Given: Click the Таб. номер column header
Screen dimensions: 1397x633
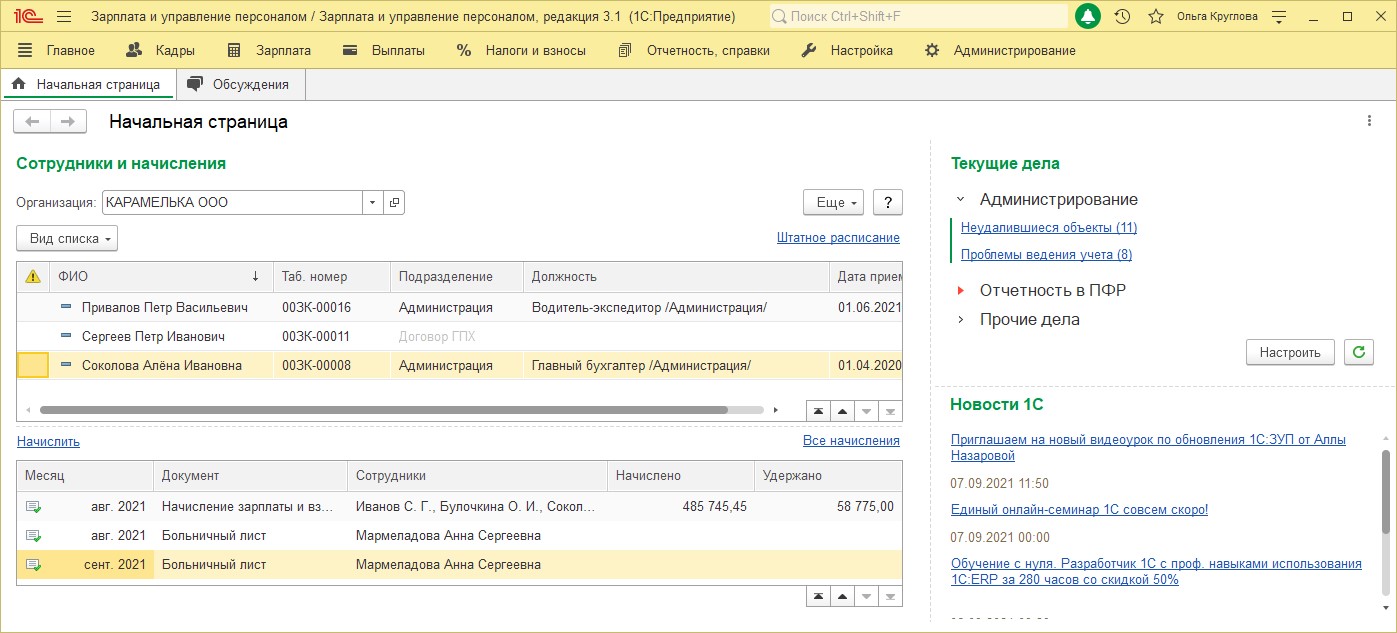Looking at the screenshot, I should point(331,276).
